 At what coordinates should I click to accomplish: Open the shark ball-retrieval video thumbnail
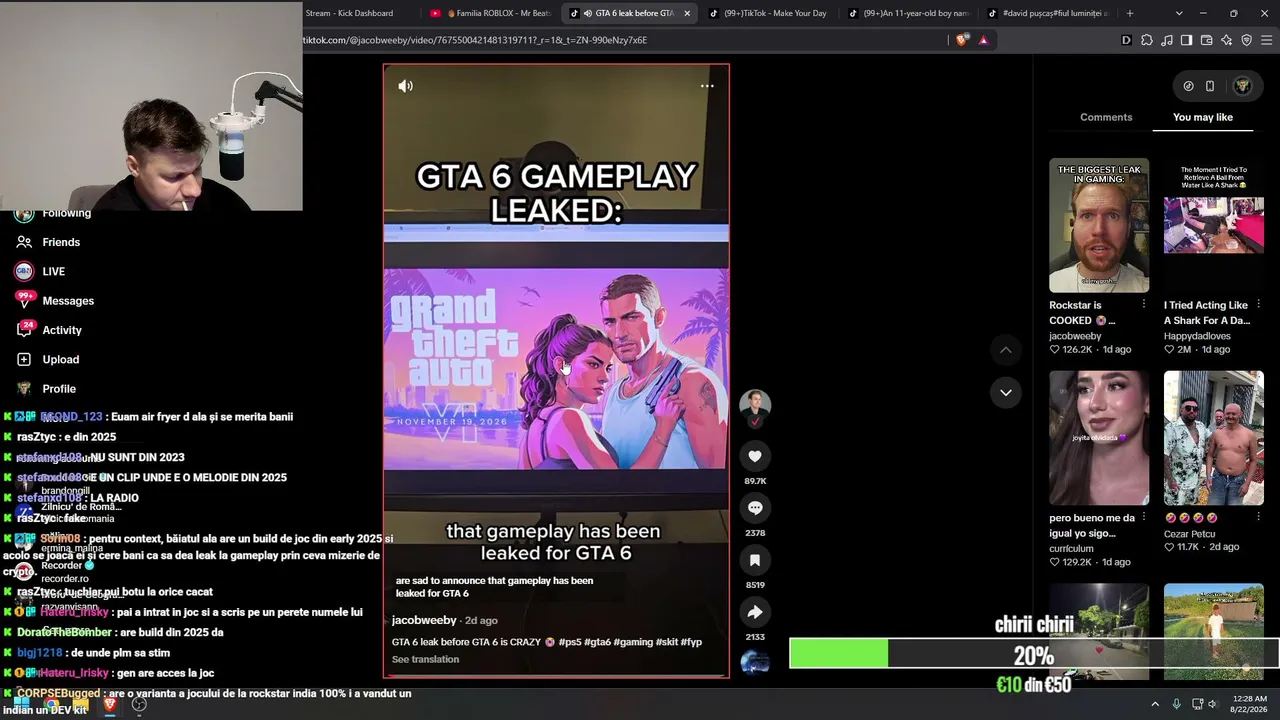(x=1214, y=225)
